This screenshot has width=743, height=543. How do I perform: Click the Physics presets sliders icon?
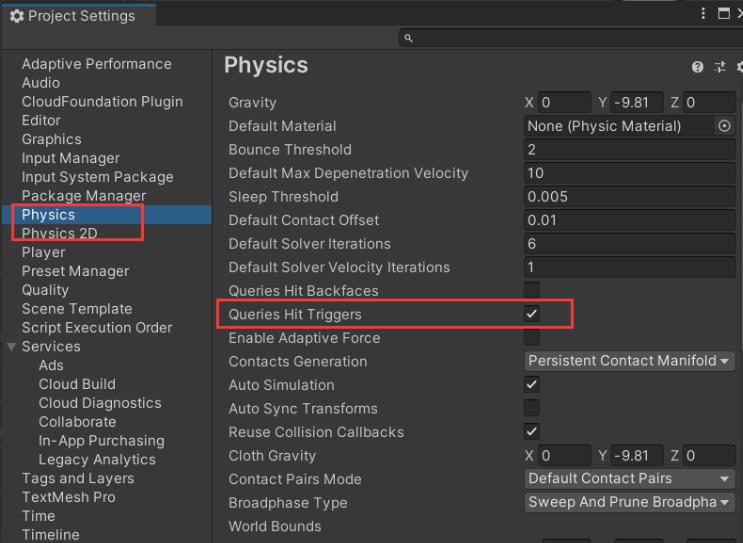(719, 67)
